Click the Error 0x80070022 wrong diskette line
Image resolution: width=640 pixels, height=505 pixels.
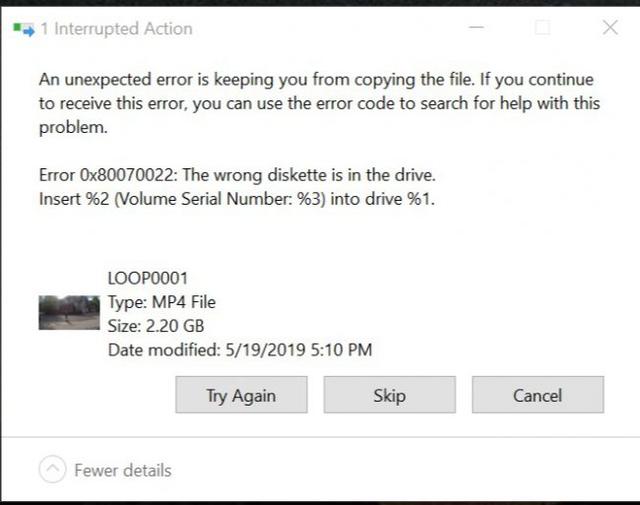[x=237, y=175]
